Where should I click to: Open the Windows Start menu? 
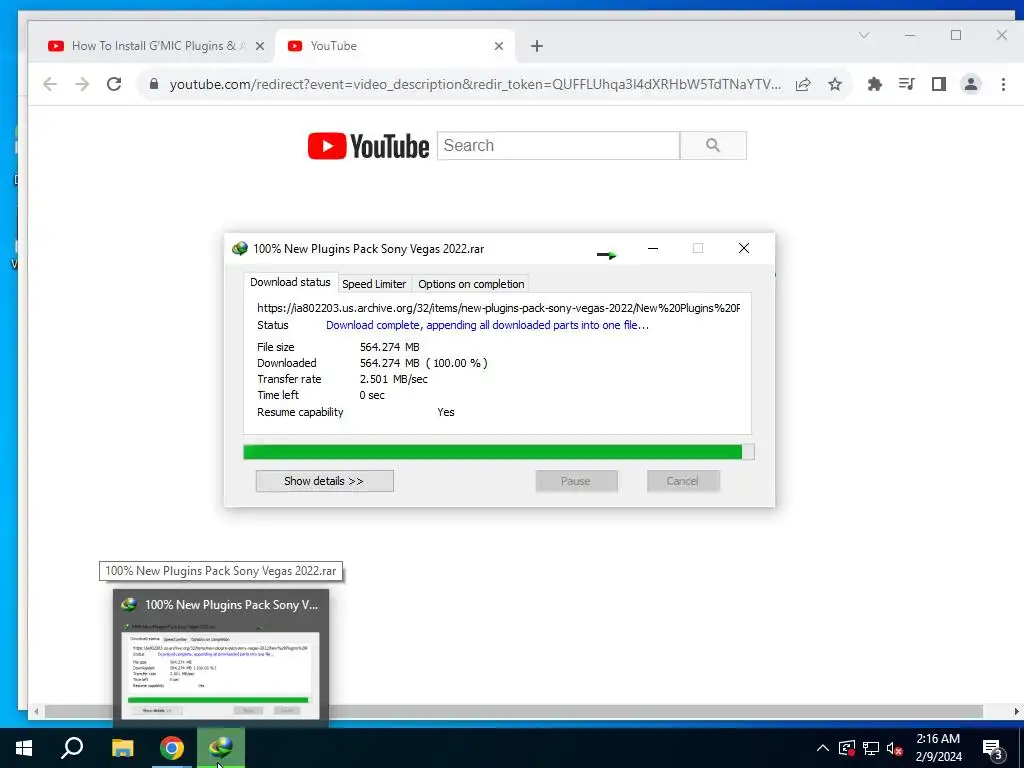[24, 748]
